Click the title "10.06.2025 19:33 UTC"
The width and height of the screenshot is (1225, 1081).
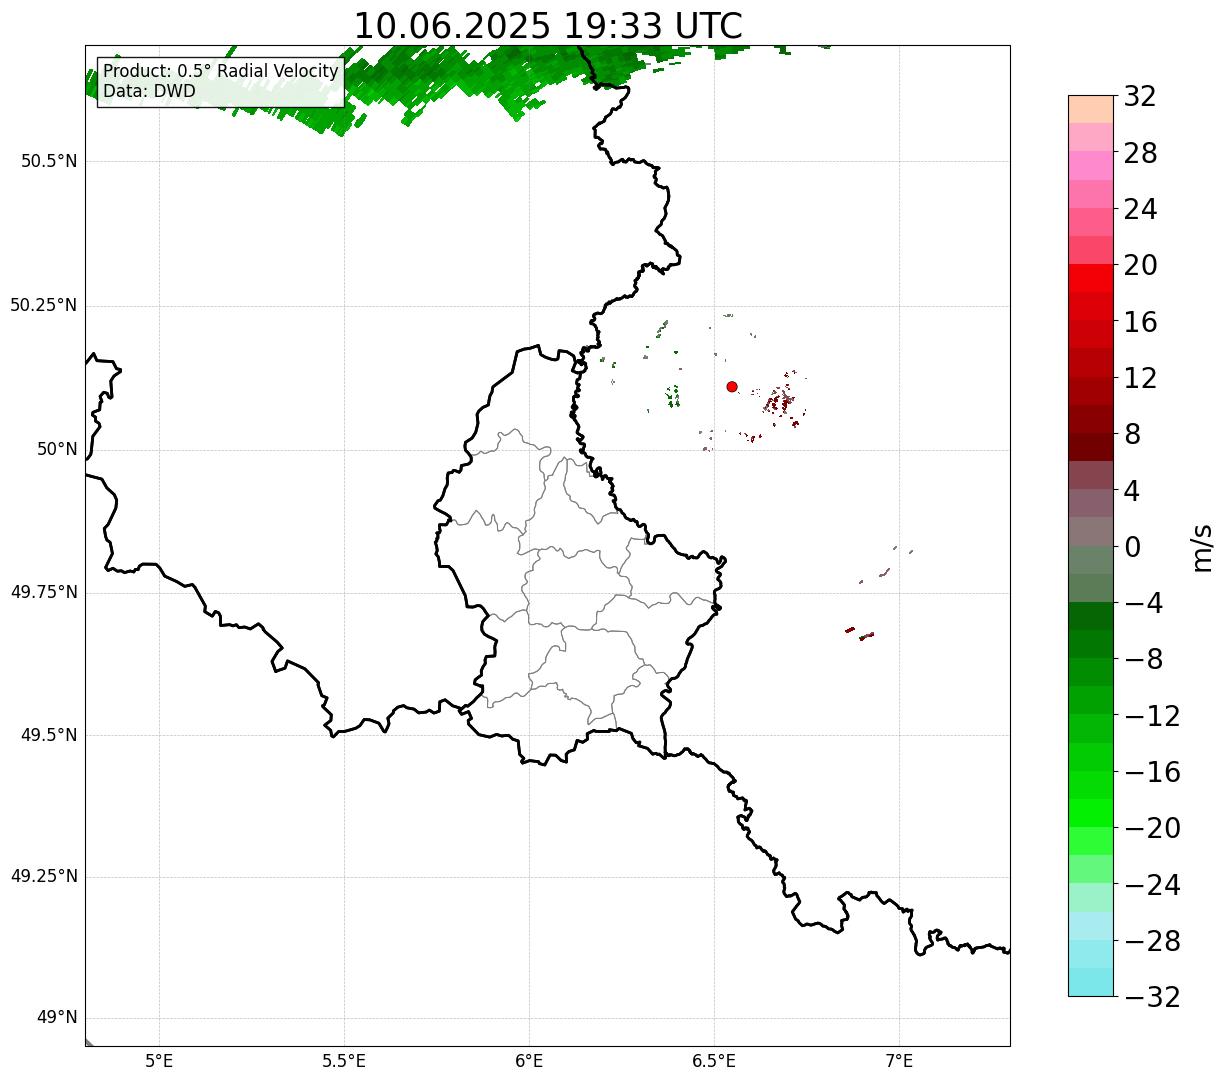pyautogui.click(x=548, y=26)
